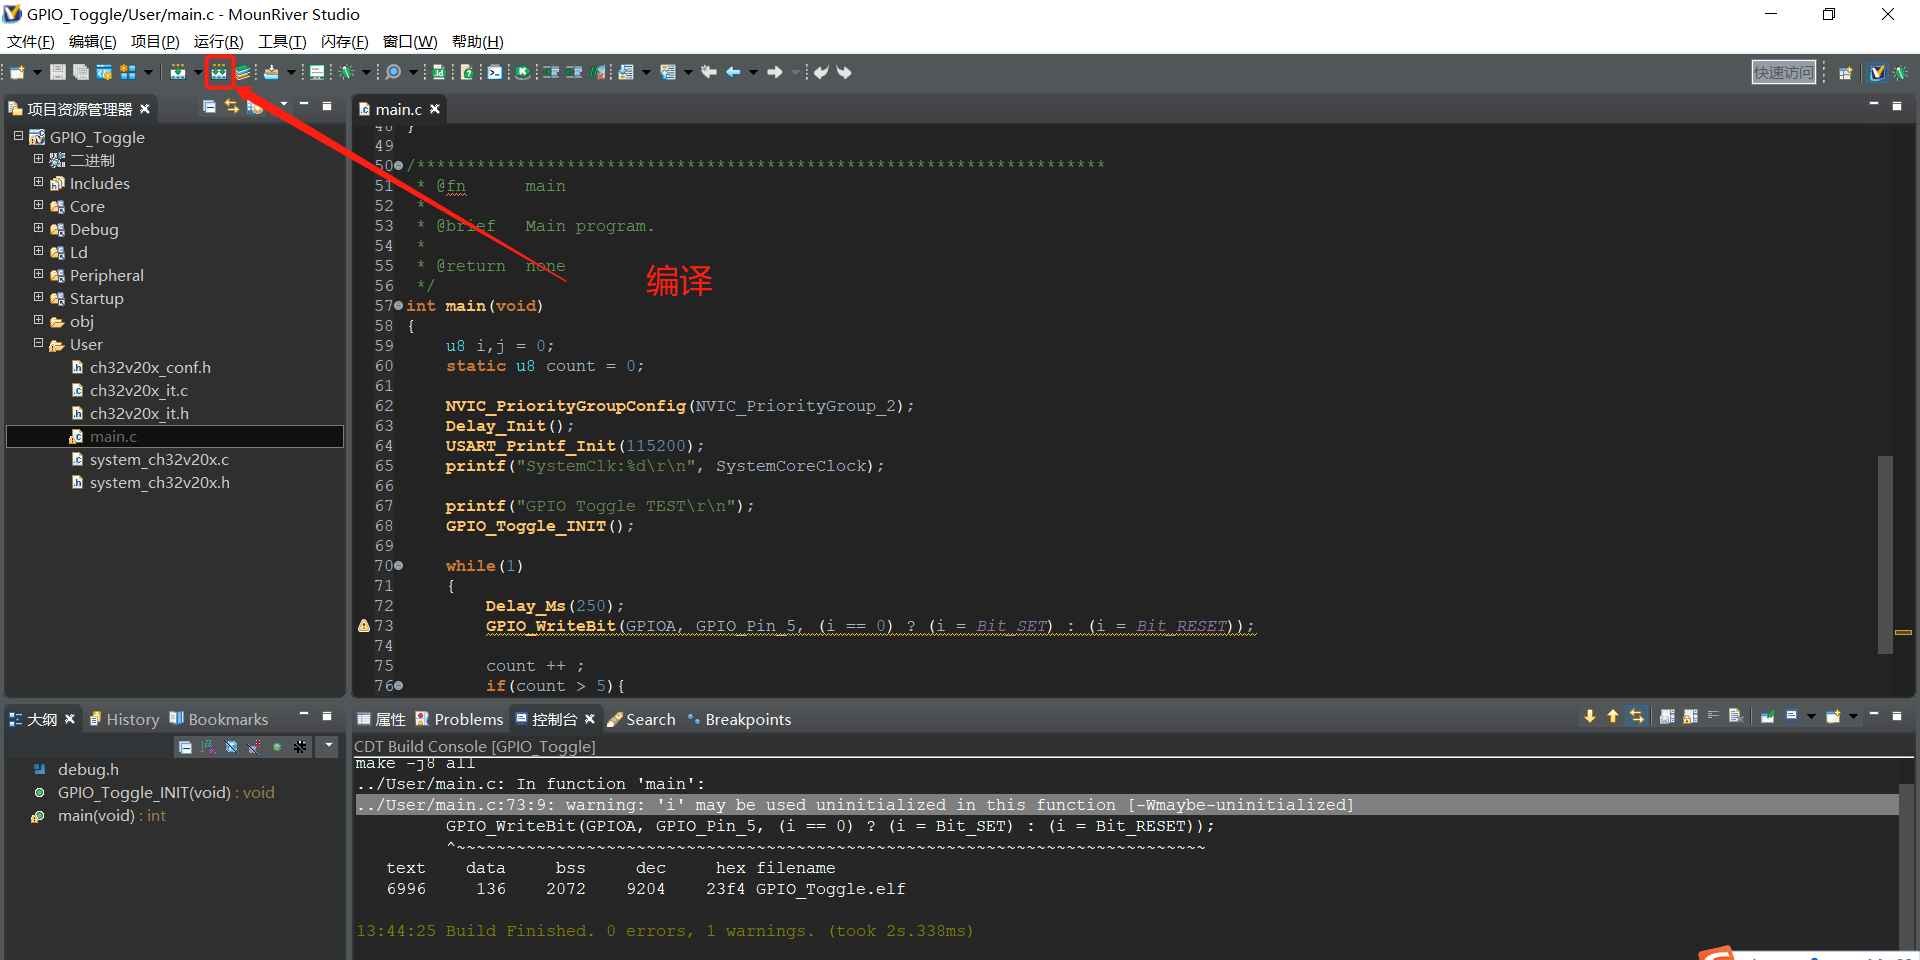Open dropdown next to the Debug bug icon
This screenshot has height=960, width=1920.
(366, 72)
